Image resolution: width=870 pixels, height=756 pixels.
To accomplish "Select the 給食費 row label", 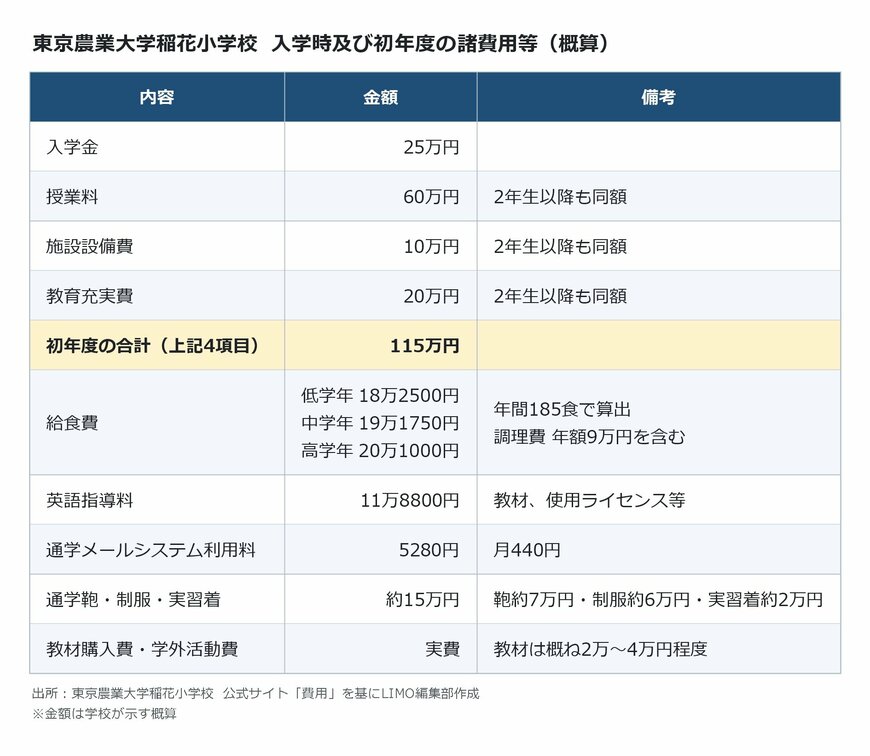I will tap(72, 423).
